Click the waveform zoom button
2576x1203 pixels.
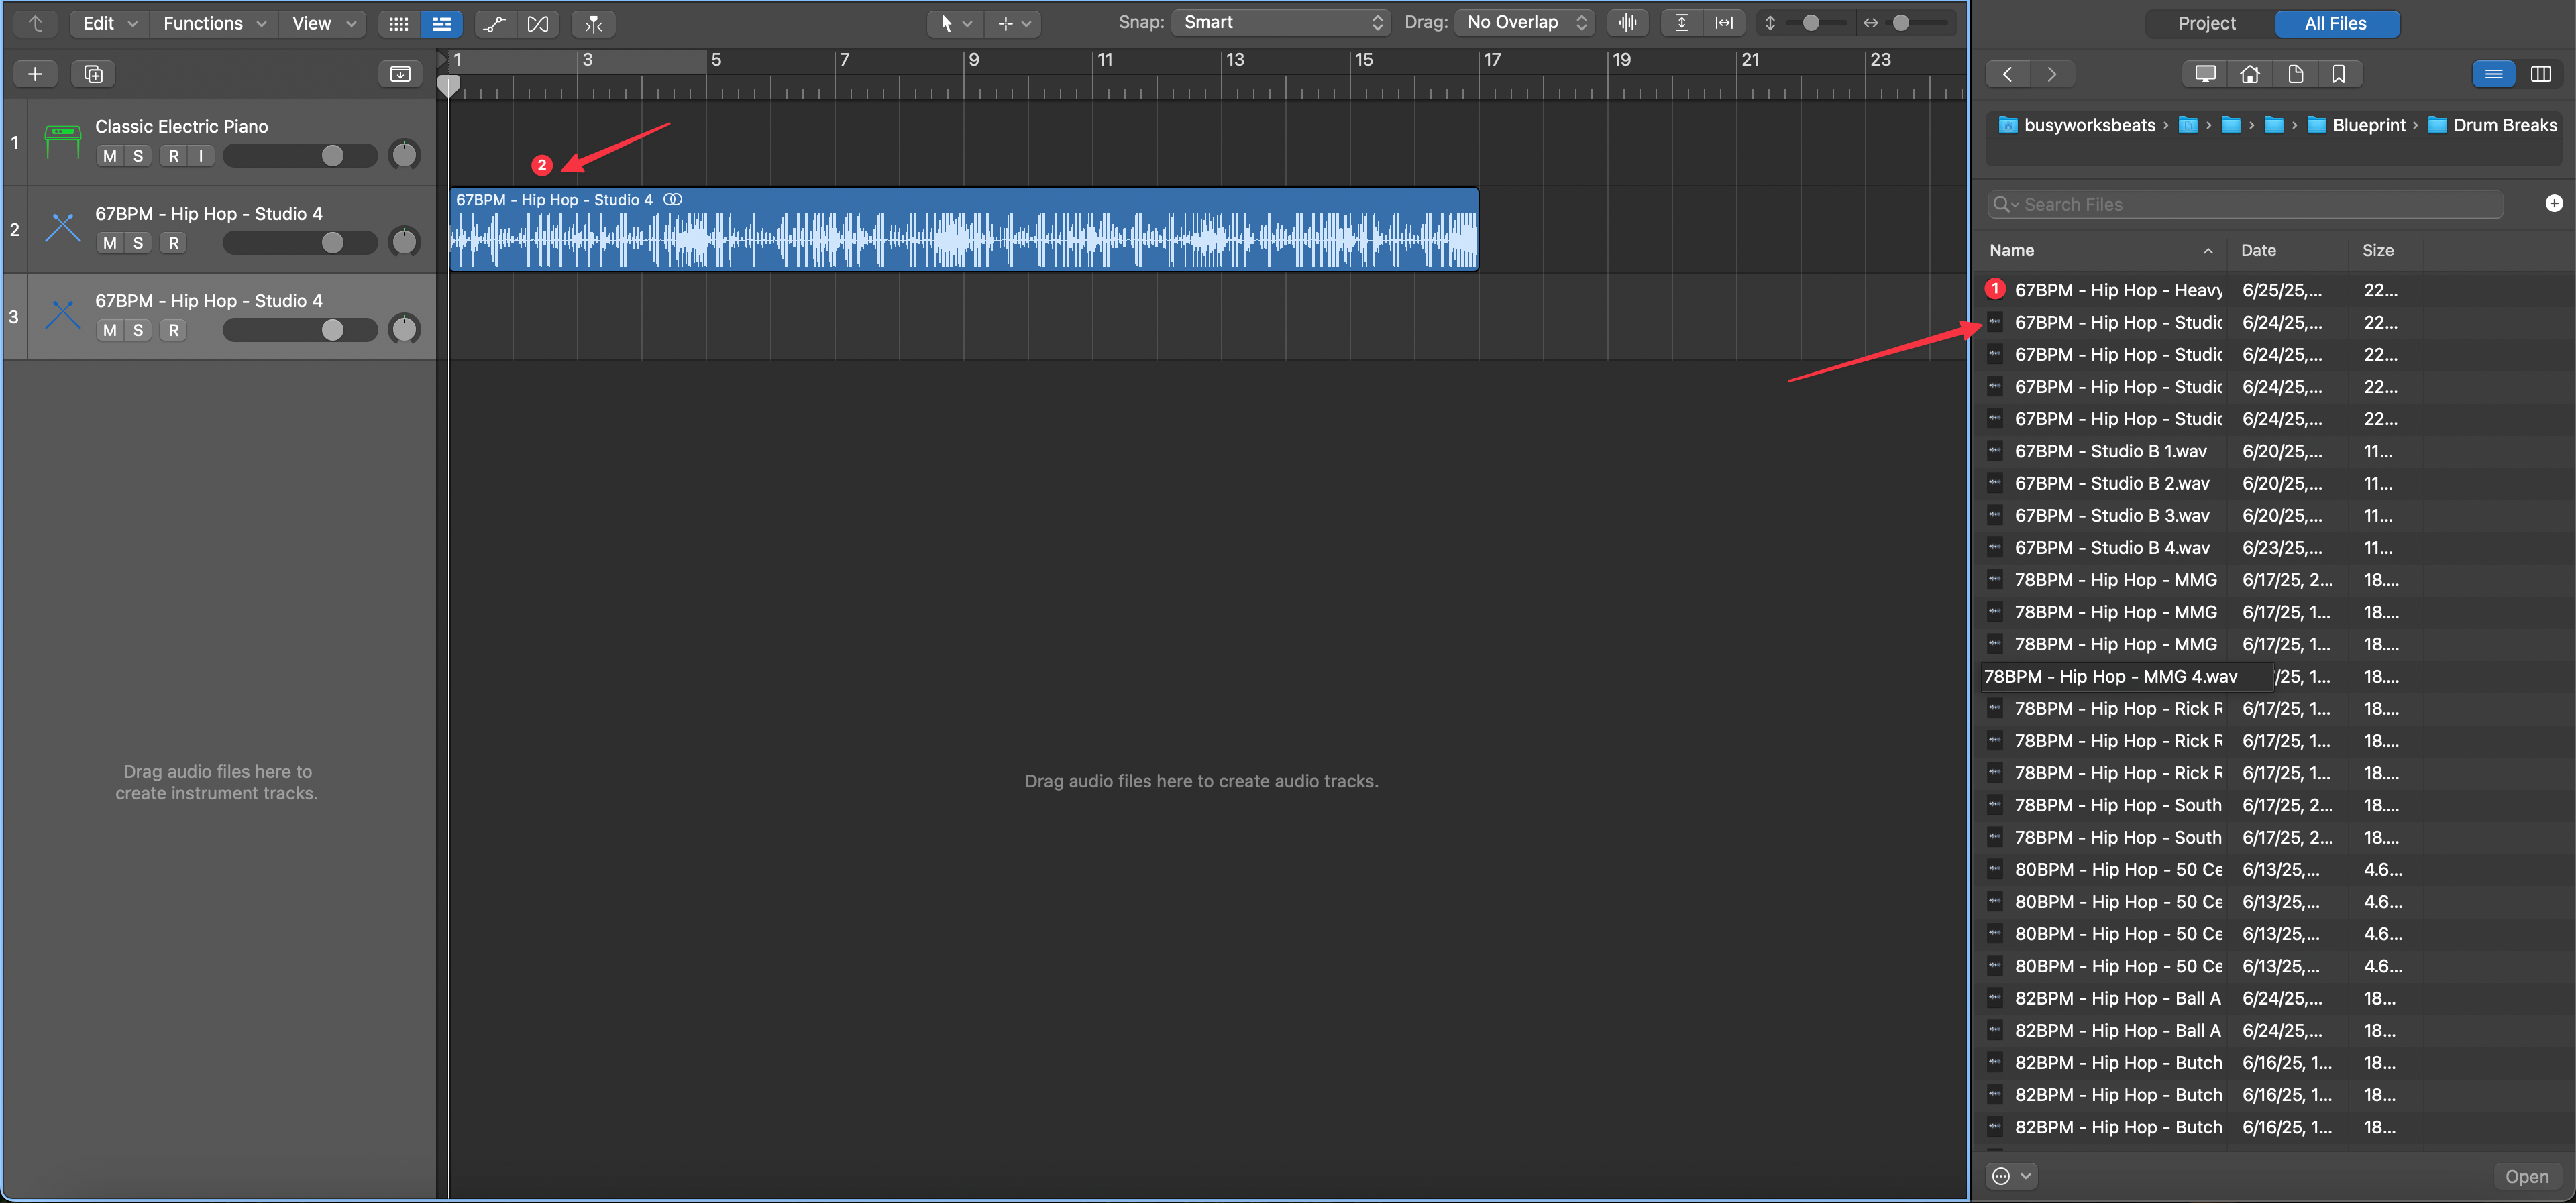point(1628,23)
